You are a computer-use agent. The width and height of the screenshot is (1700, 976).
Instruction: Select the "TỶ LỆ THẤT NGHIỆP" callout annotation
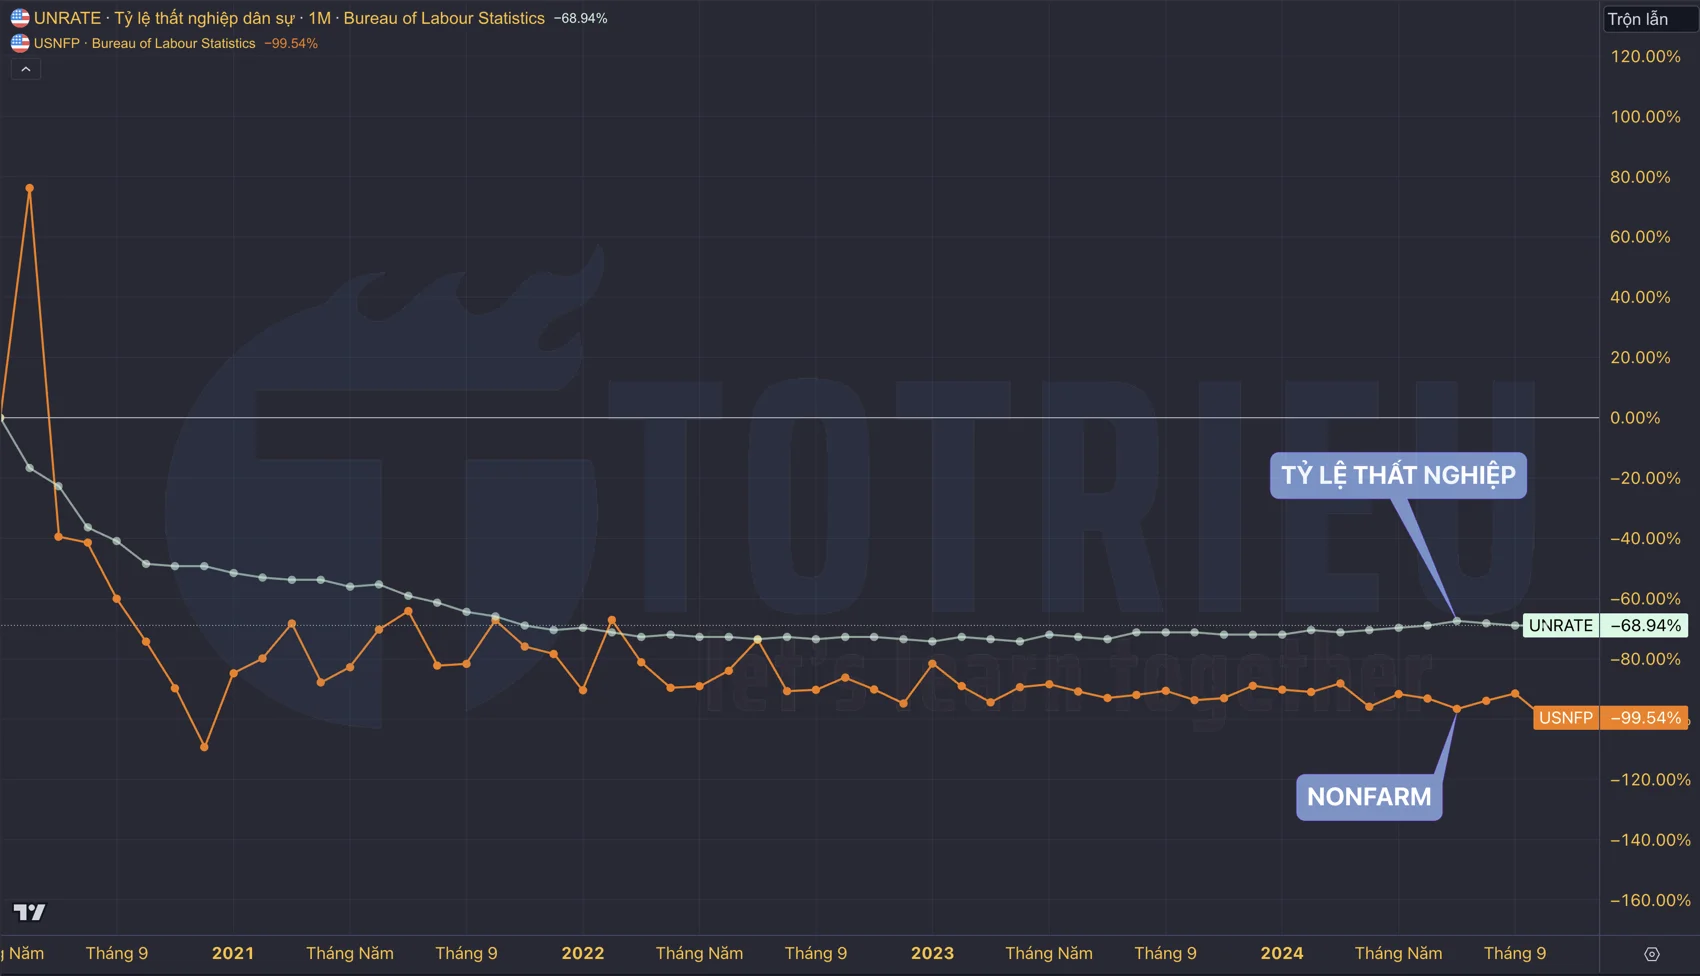click(x=1398, y=475)
